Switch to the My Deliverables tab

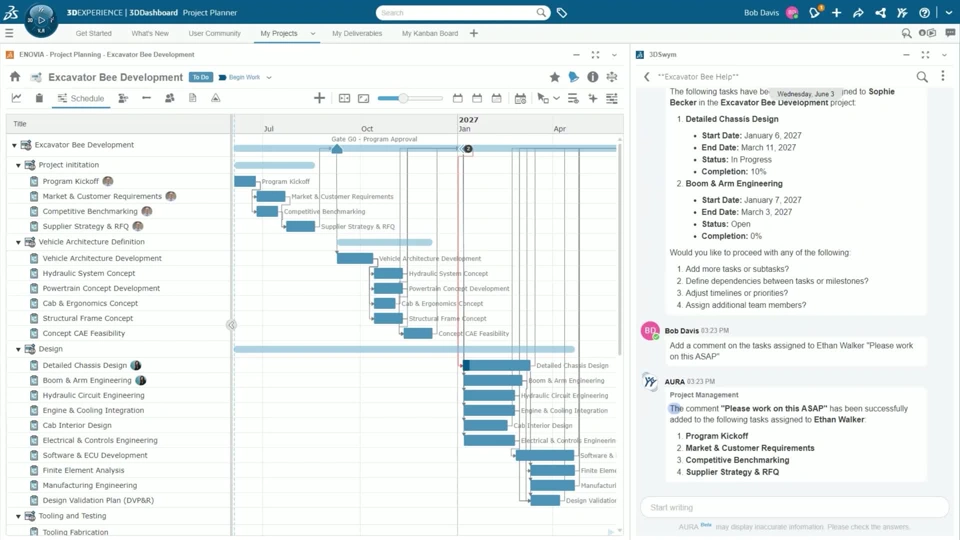click(357, 34)
